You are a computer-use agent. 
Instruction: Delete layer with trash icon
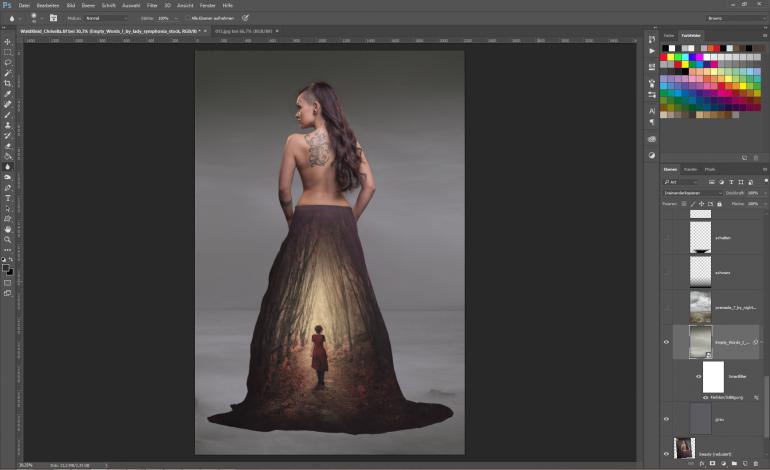point(756,463)
